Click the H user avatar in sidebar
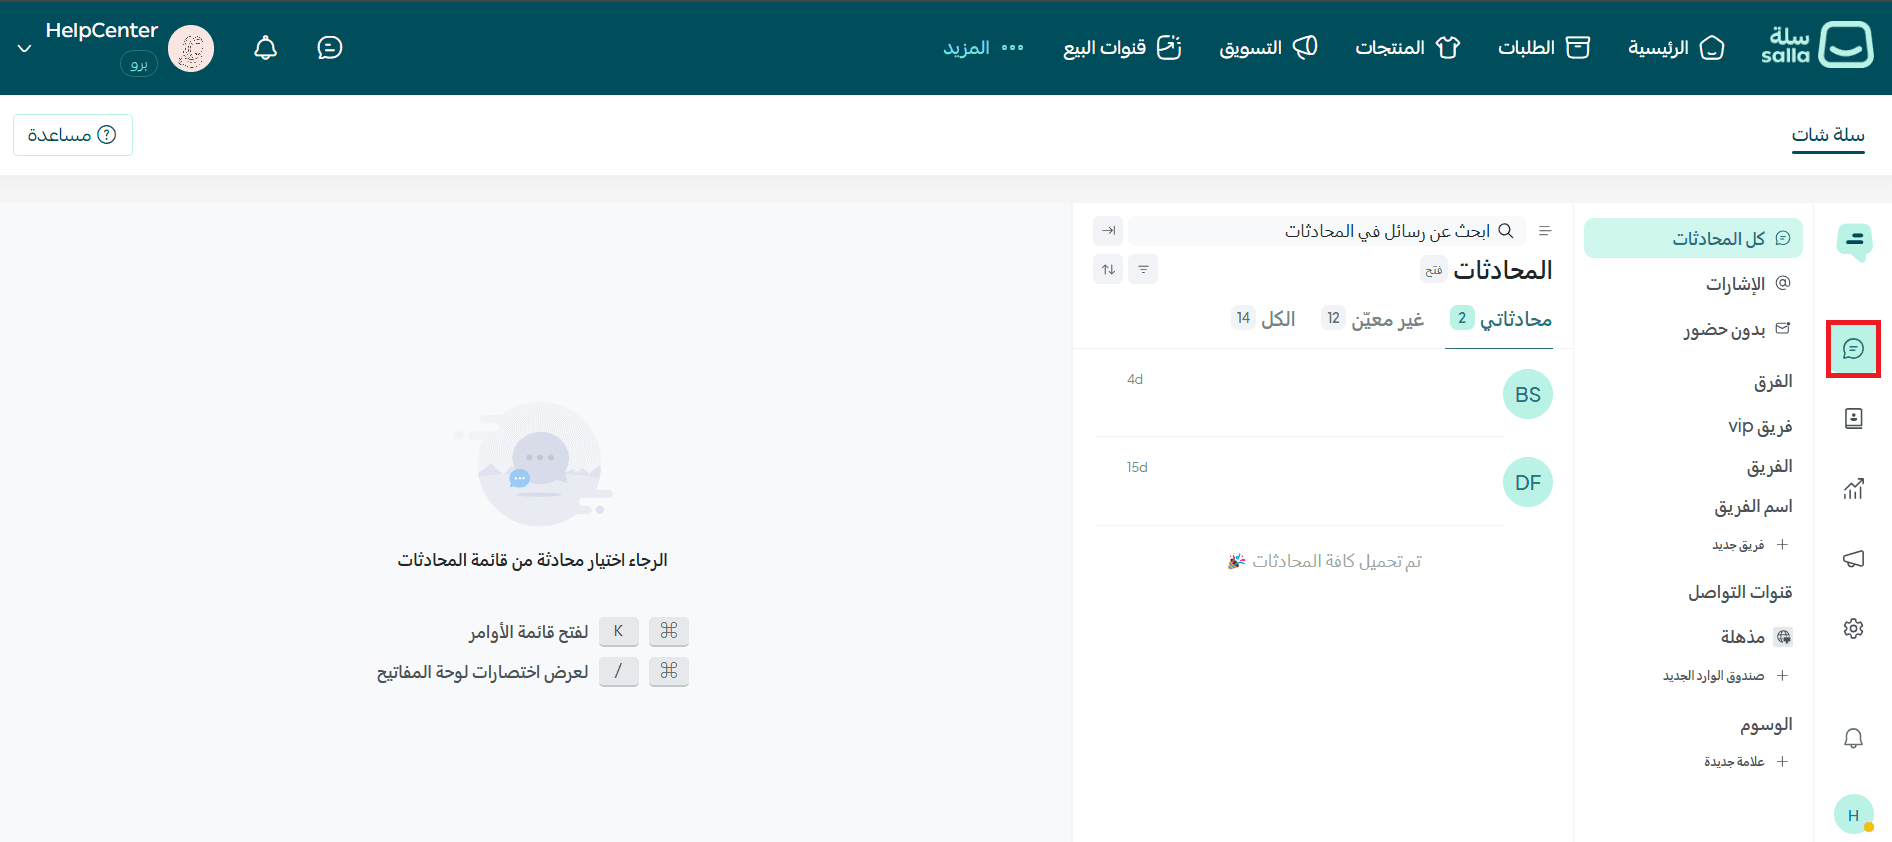Viewport: 1892px width, 842px height. tap(1853, 815)
